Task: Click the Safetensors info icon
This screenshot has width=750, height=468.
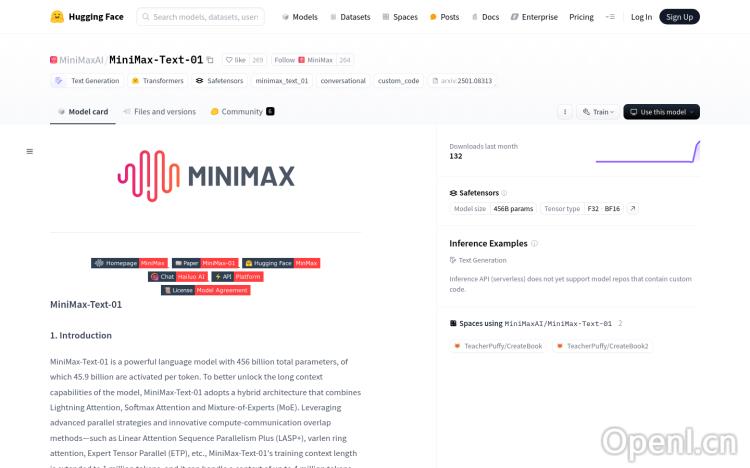Action: pos(504,193)
